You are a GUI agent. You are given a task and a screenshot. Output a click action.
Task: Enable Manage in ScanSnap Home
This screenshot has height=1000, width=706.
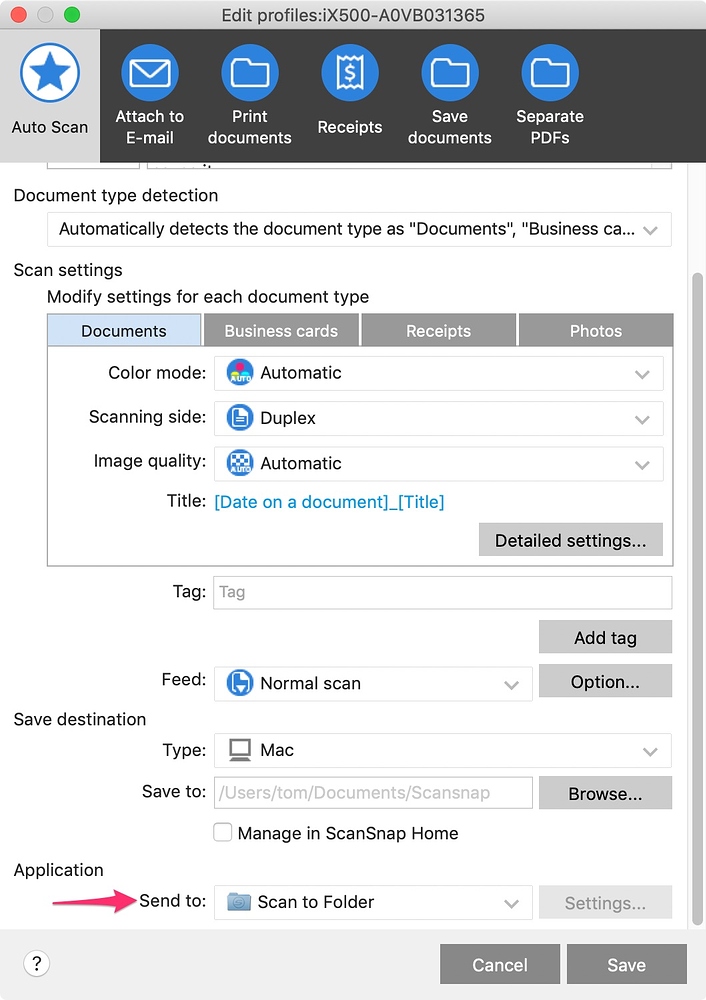[222, 832]
